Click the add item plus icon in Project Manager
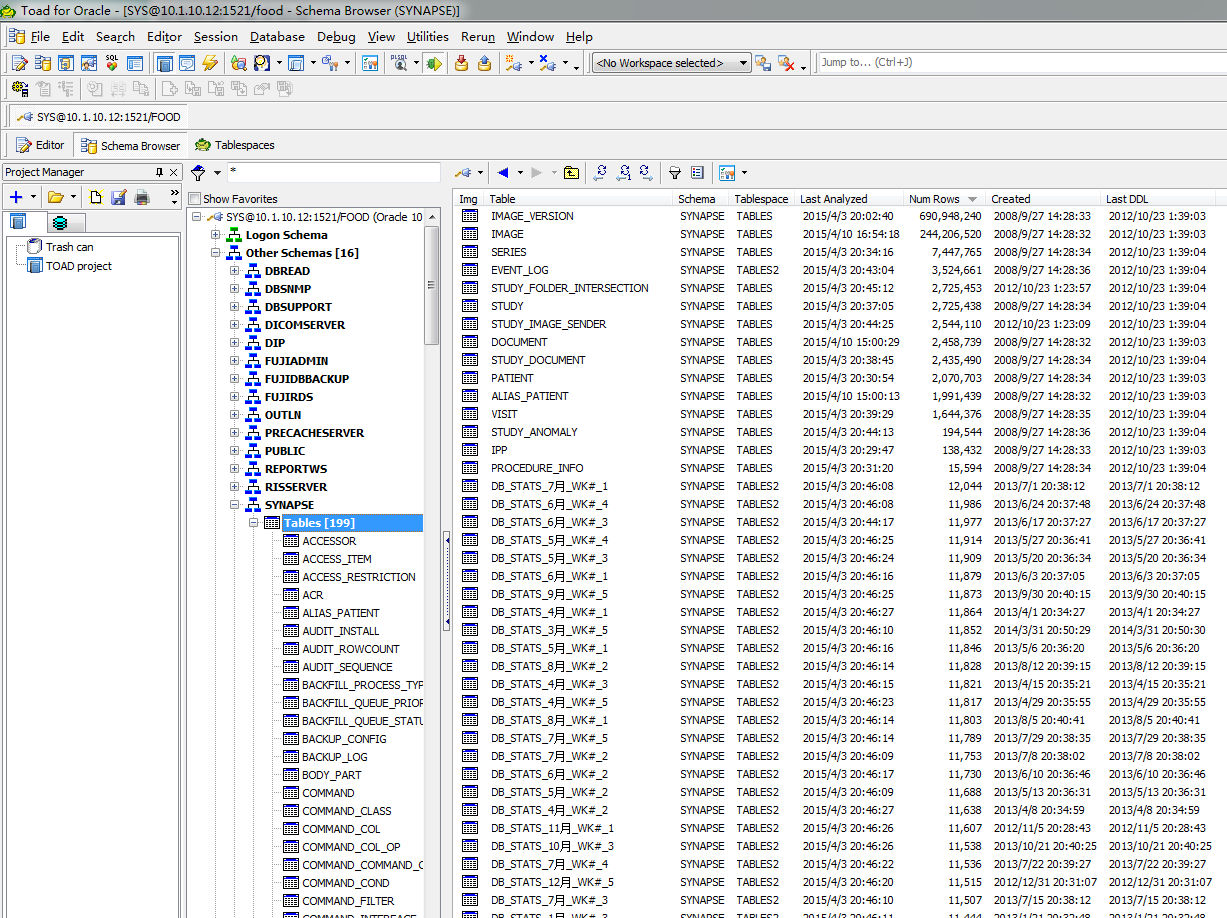1227x918 pixels. click(x=16, y=197)
